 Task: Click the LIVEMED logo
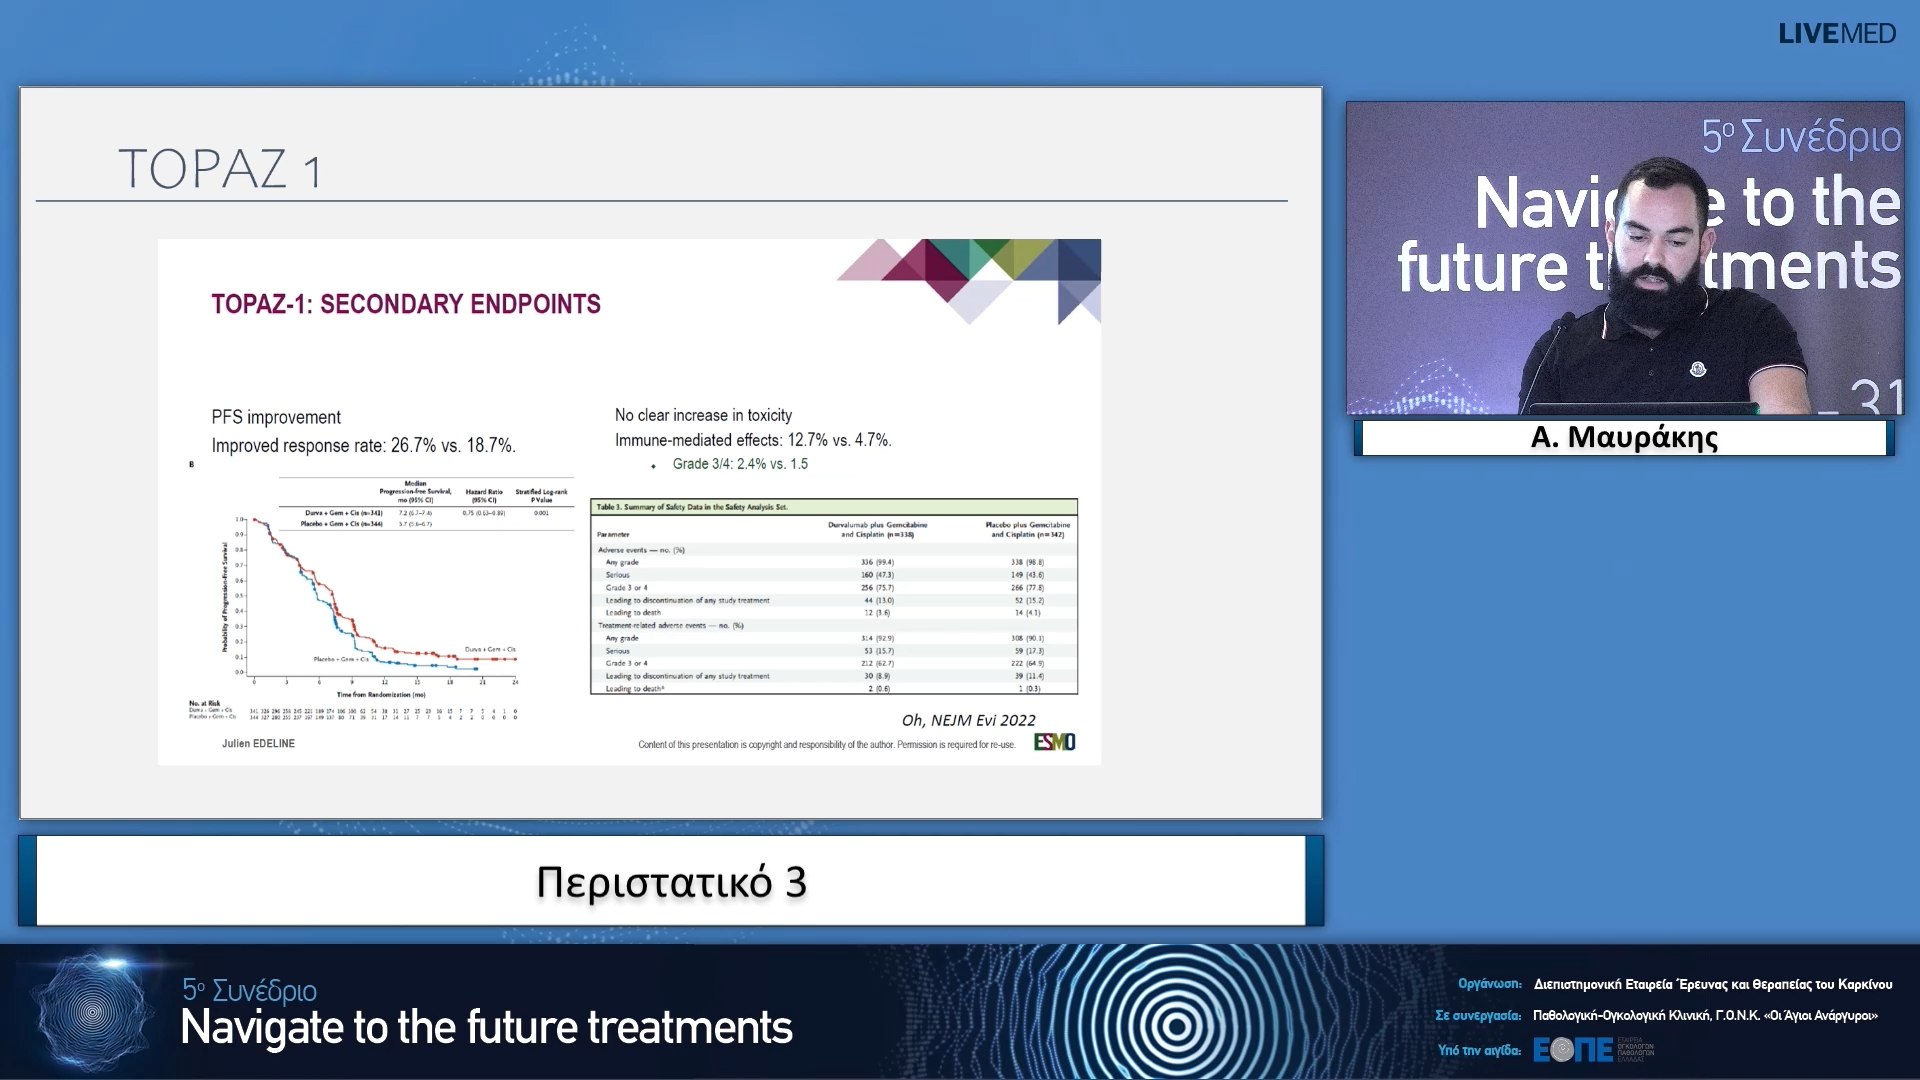pos(1836,34)
